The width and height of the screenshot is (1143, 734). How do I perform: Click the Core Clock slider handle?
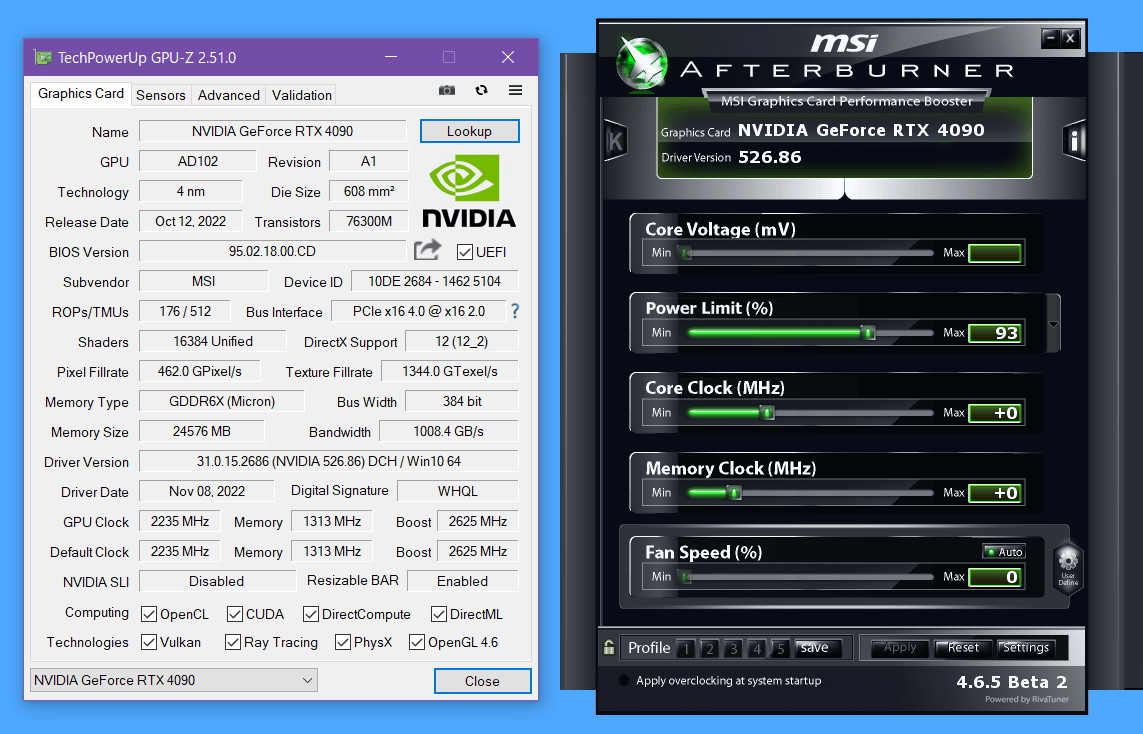point(767,413)
